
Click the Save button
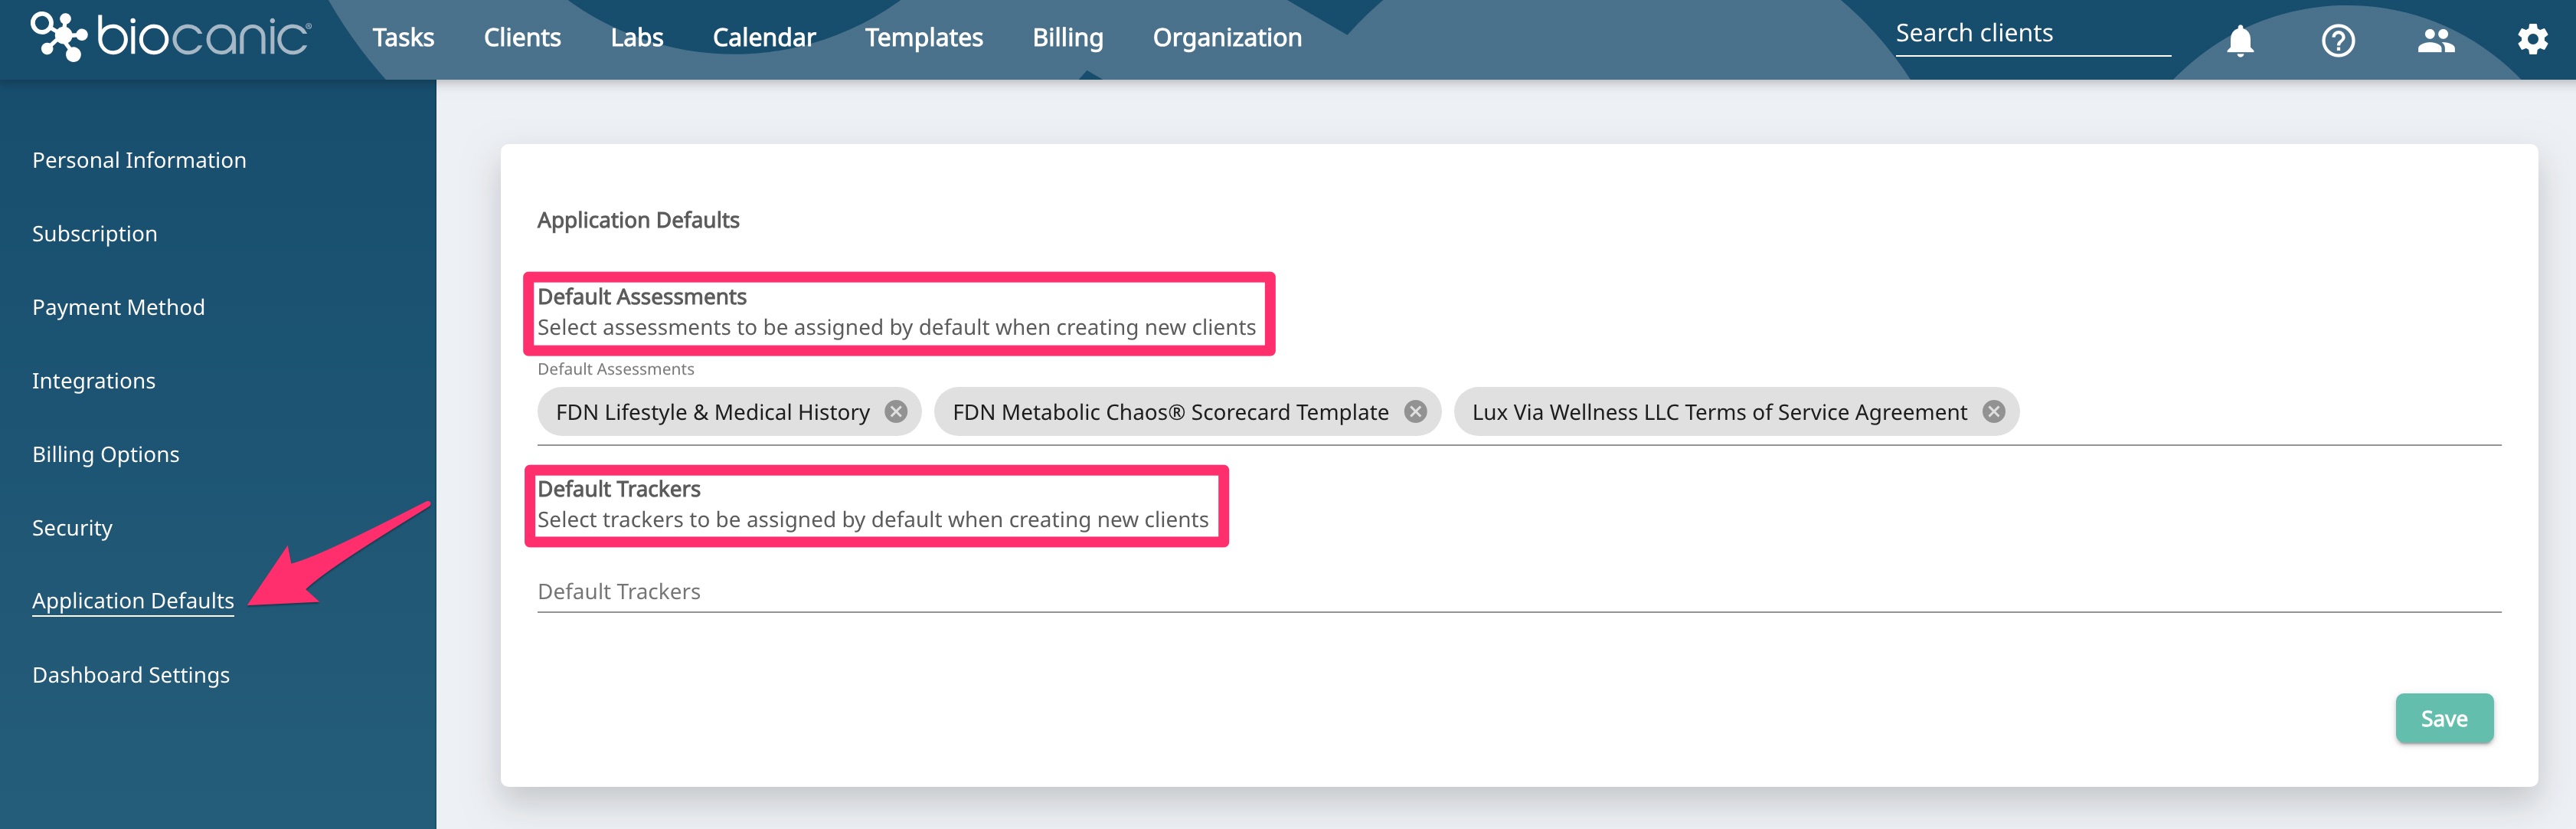point(2444,718)
